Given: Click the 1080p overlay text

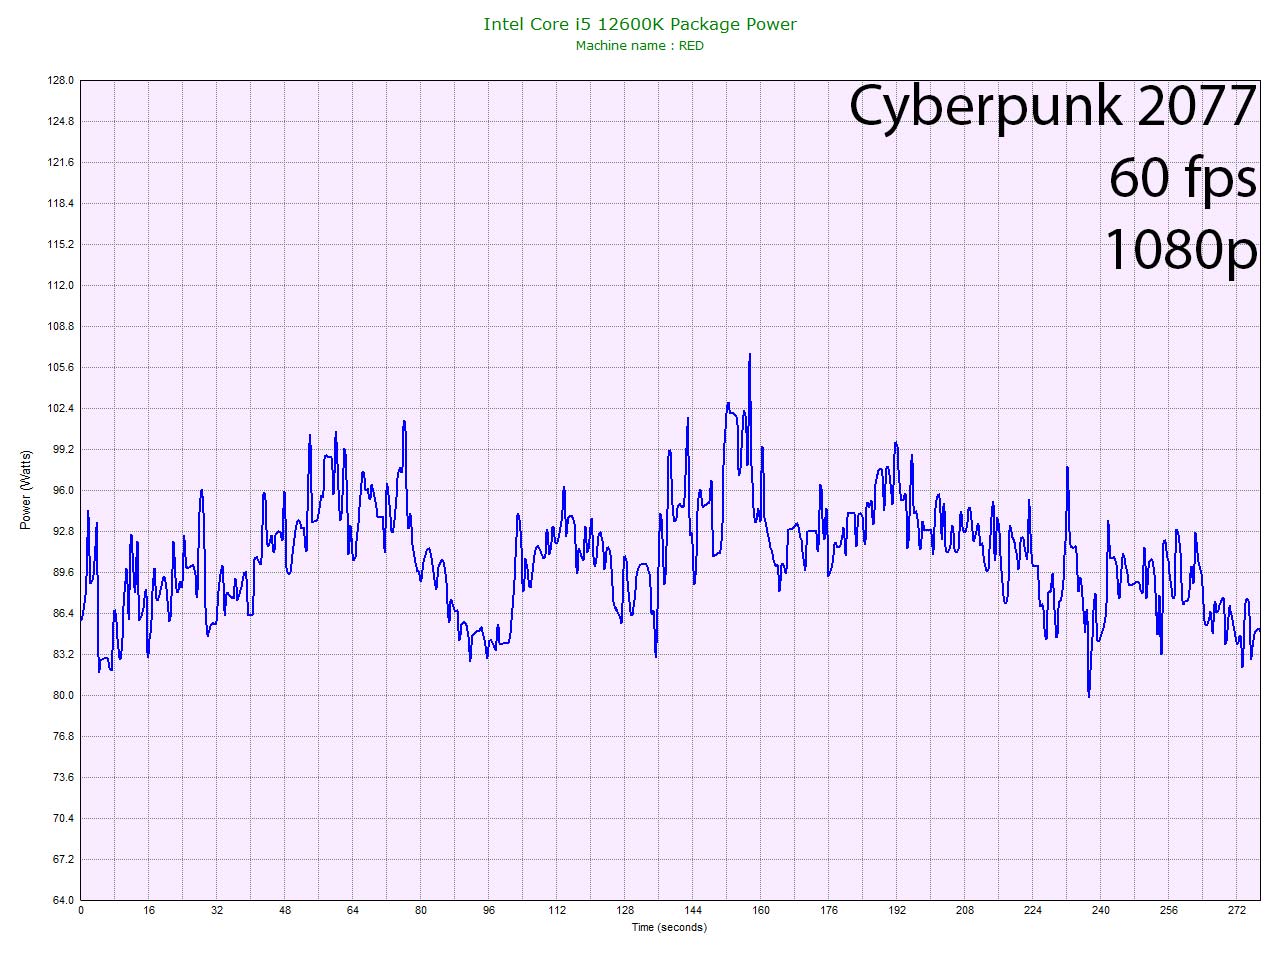Looking at the screenshot, I should click(1180, 248).
